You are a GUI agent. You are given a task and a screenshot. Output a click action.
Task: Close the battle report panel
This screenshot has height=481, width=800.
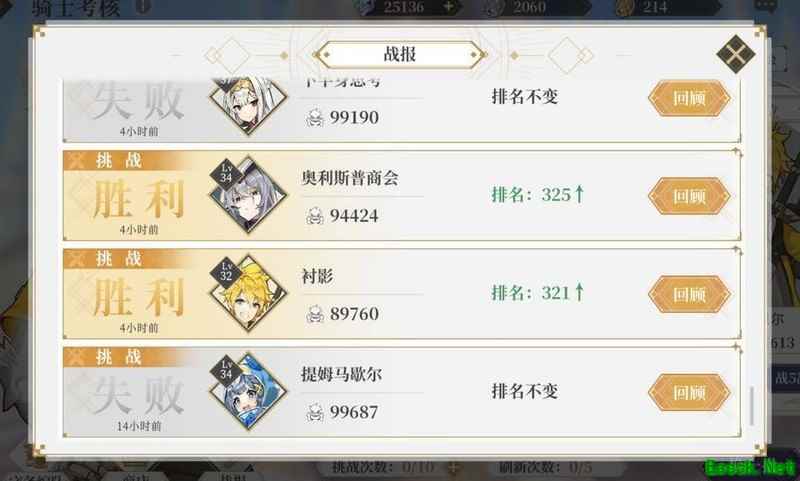(x=735, y=54)
